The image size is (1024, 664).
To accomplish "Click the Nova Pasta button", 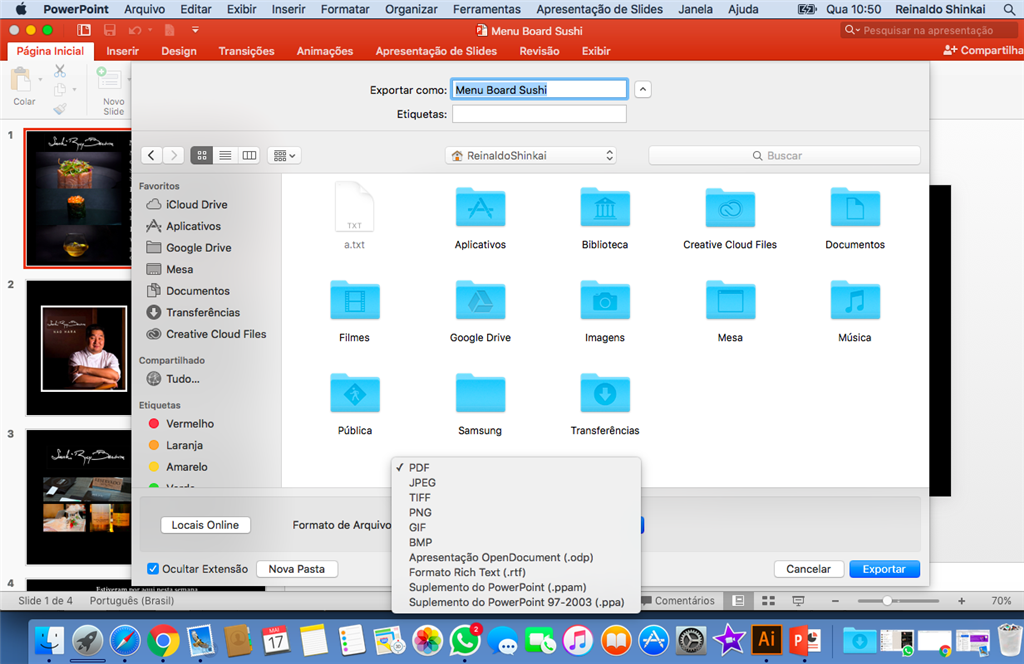I will tap(296, 569).
